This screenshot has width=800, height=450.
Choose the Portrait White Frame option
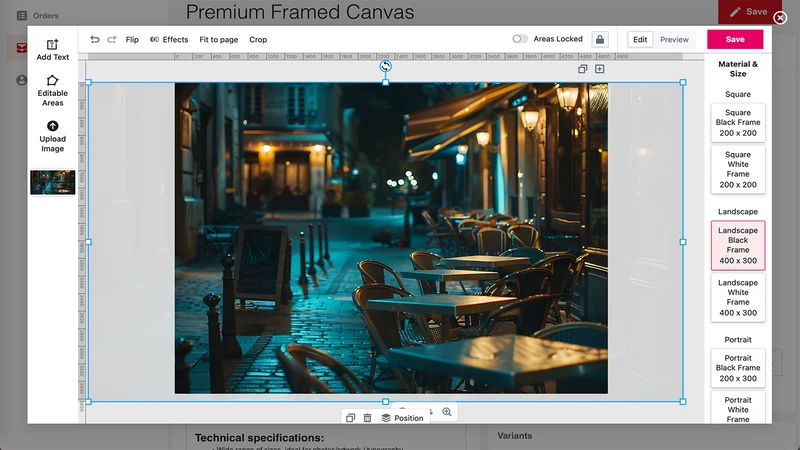click(x=738, y=408)
